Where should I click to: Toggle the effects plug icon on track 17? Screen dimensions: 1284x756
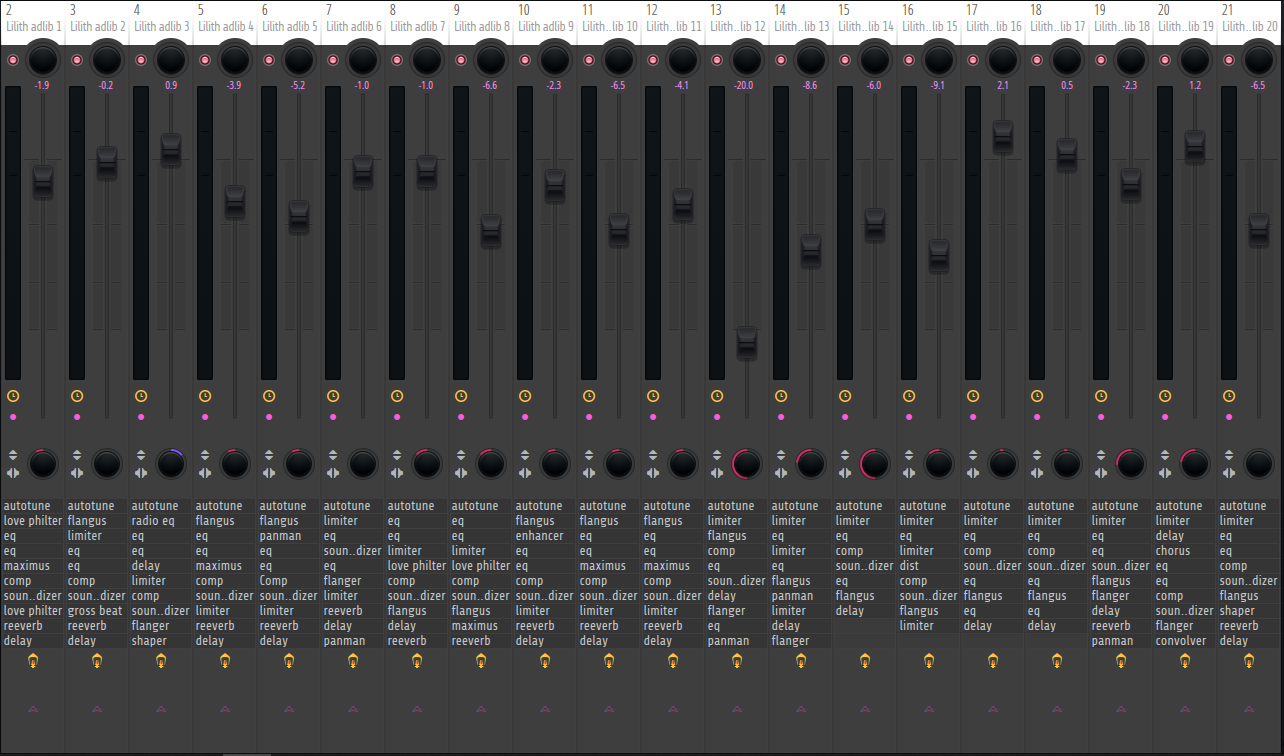click(x=993, y=660)
